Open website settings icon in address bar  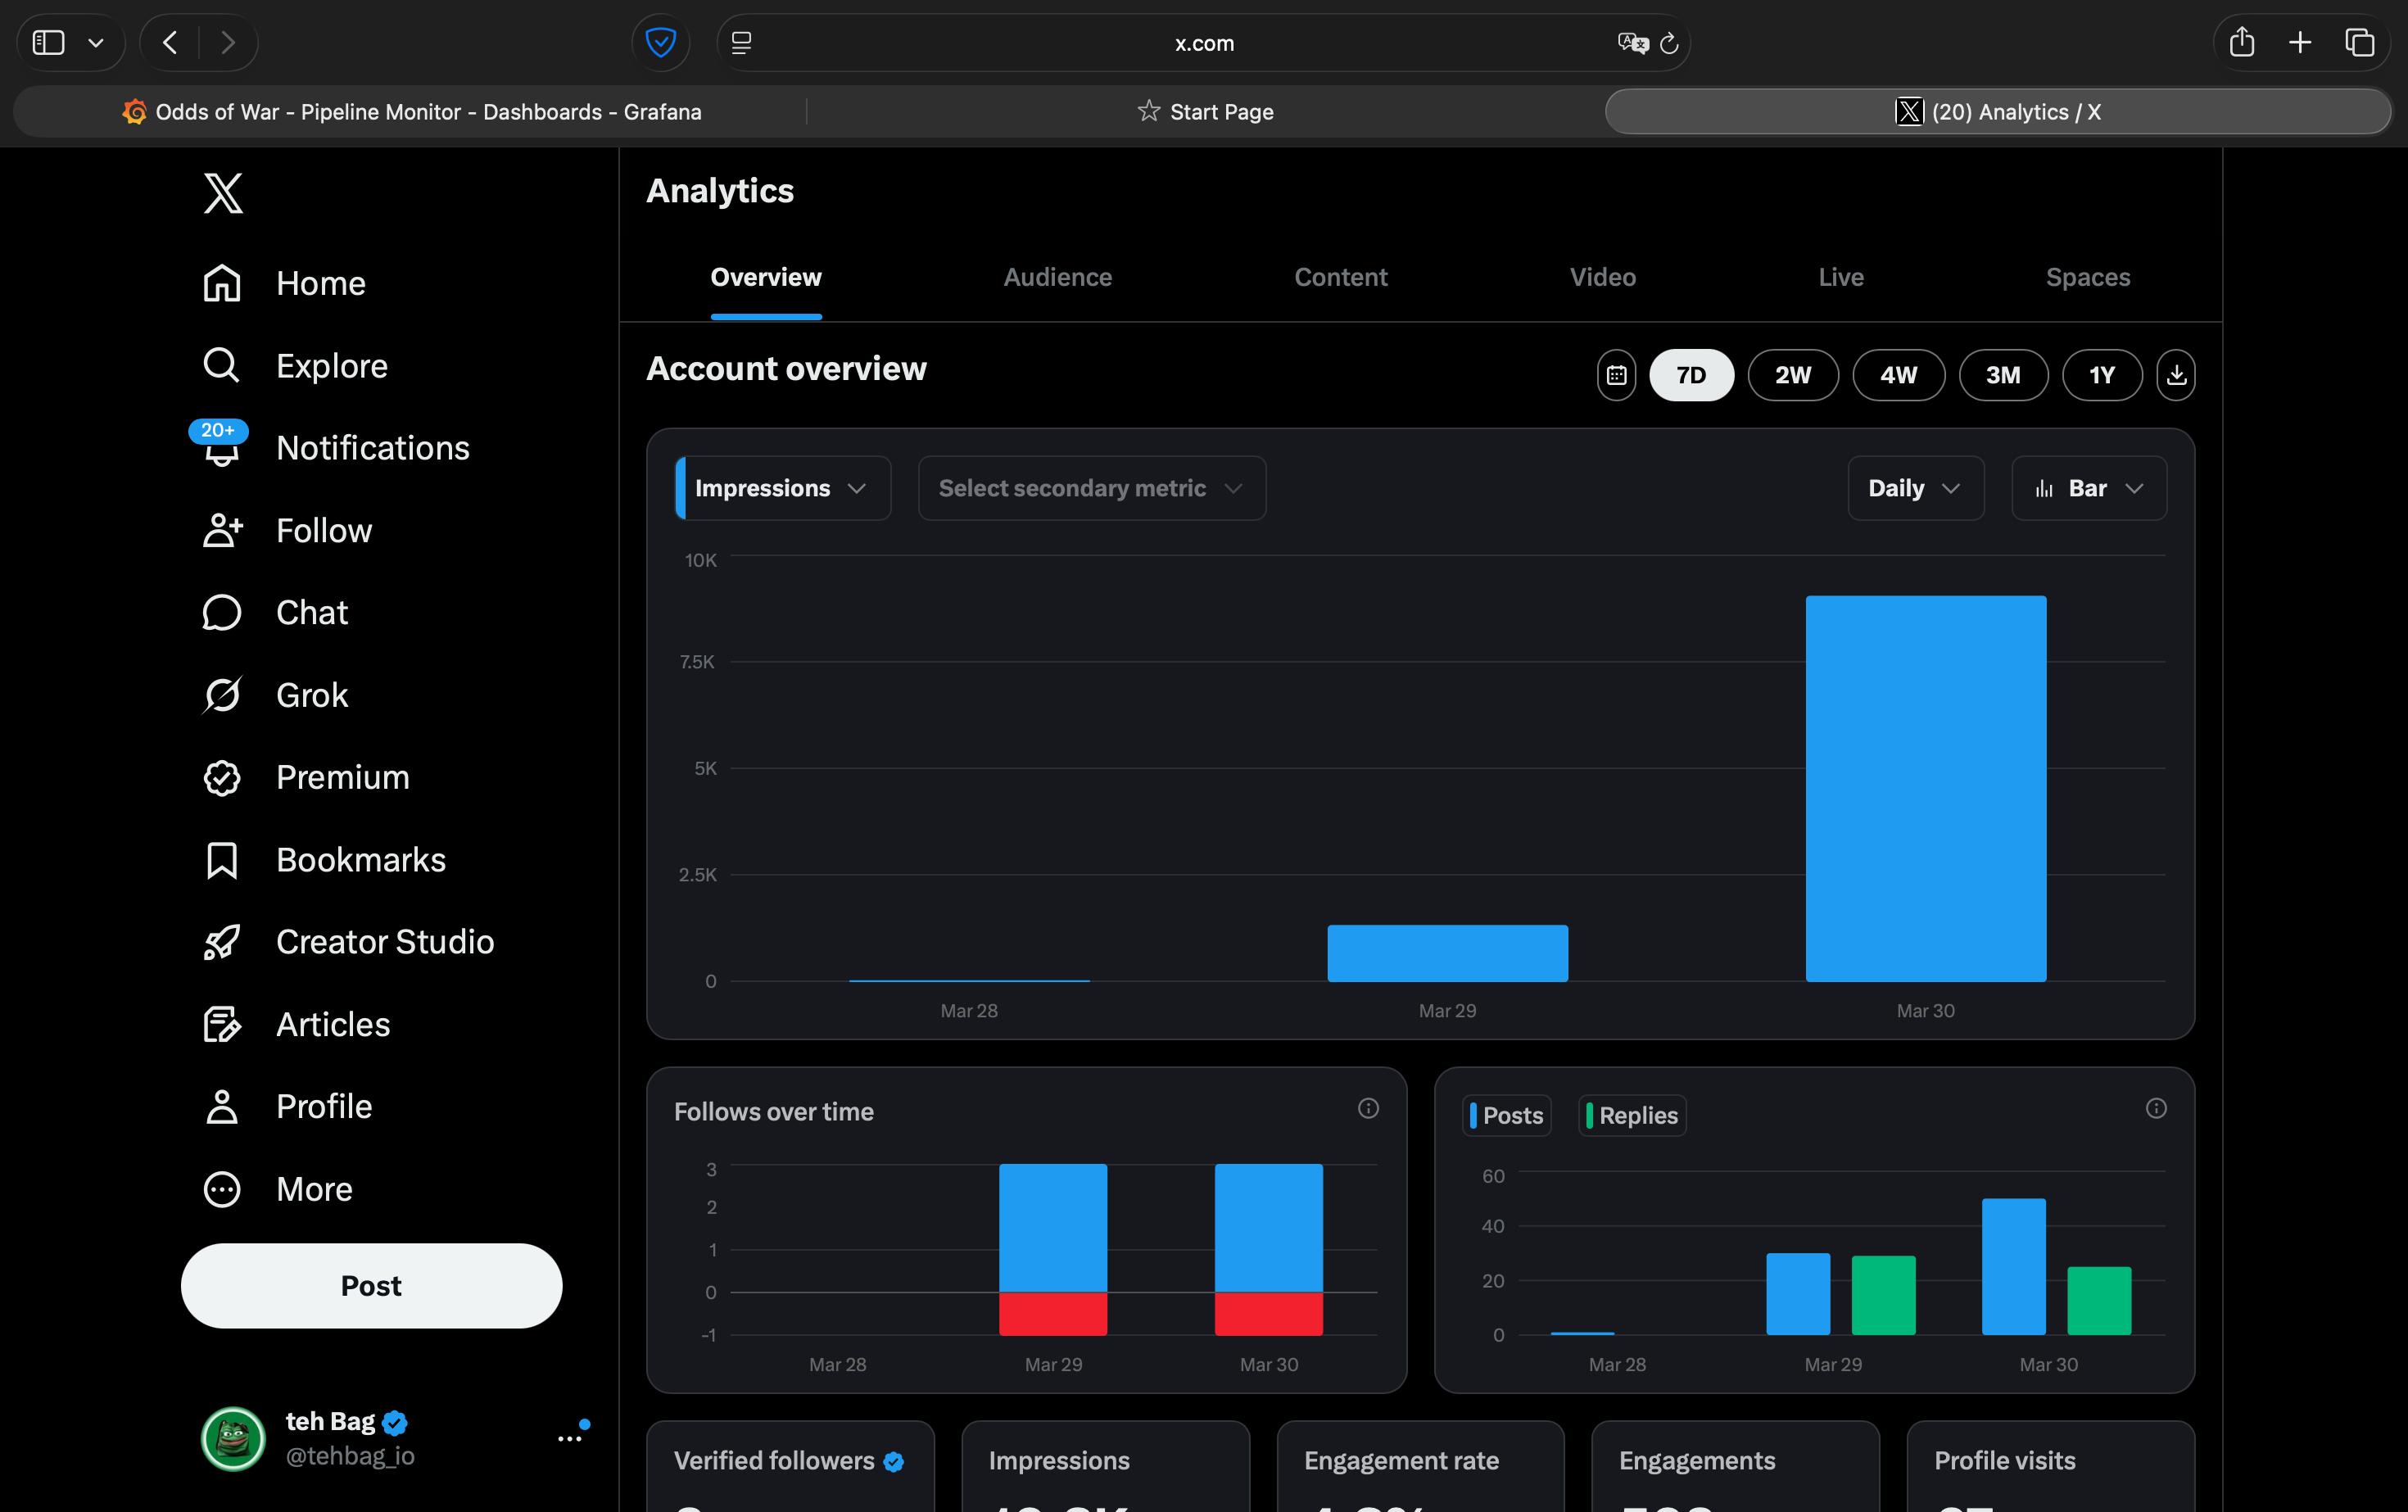coord(741,43)
